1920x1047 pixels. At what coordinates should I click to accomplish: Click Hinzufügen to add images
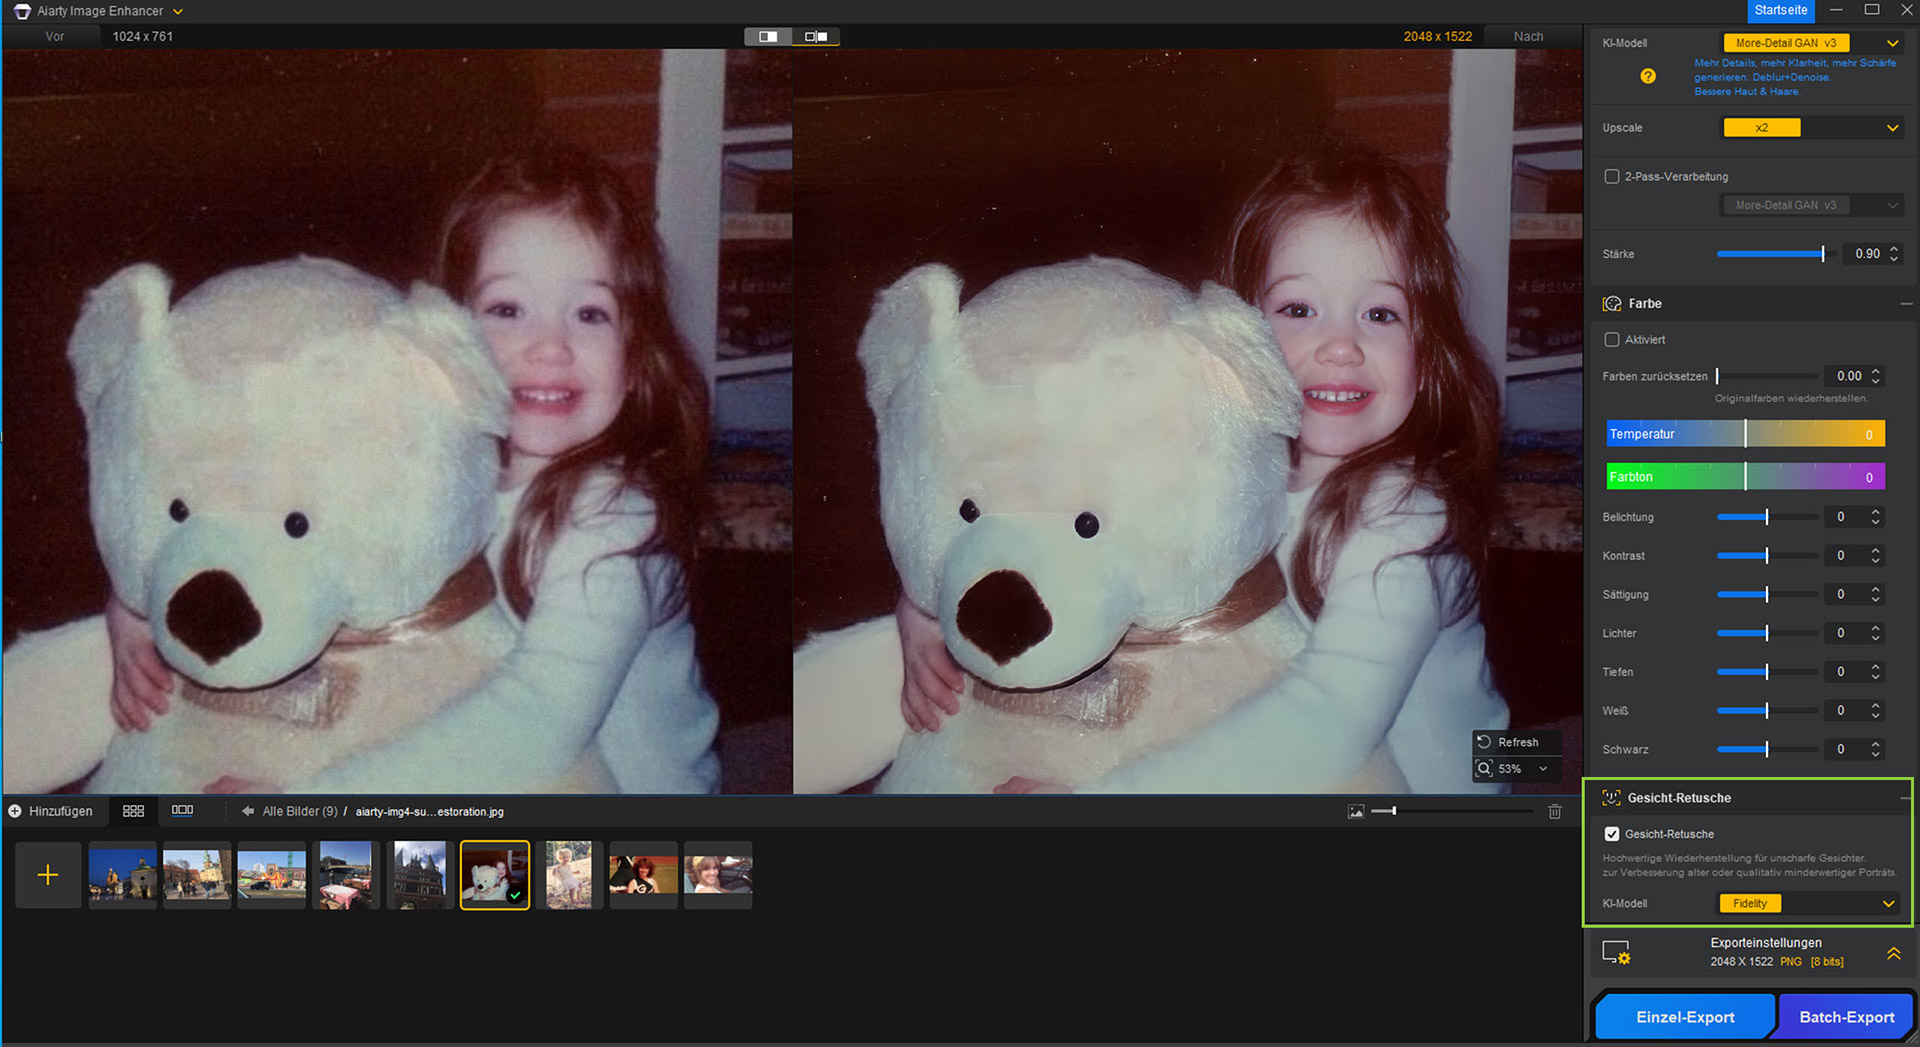pos(51,811)
